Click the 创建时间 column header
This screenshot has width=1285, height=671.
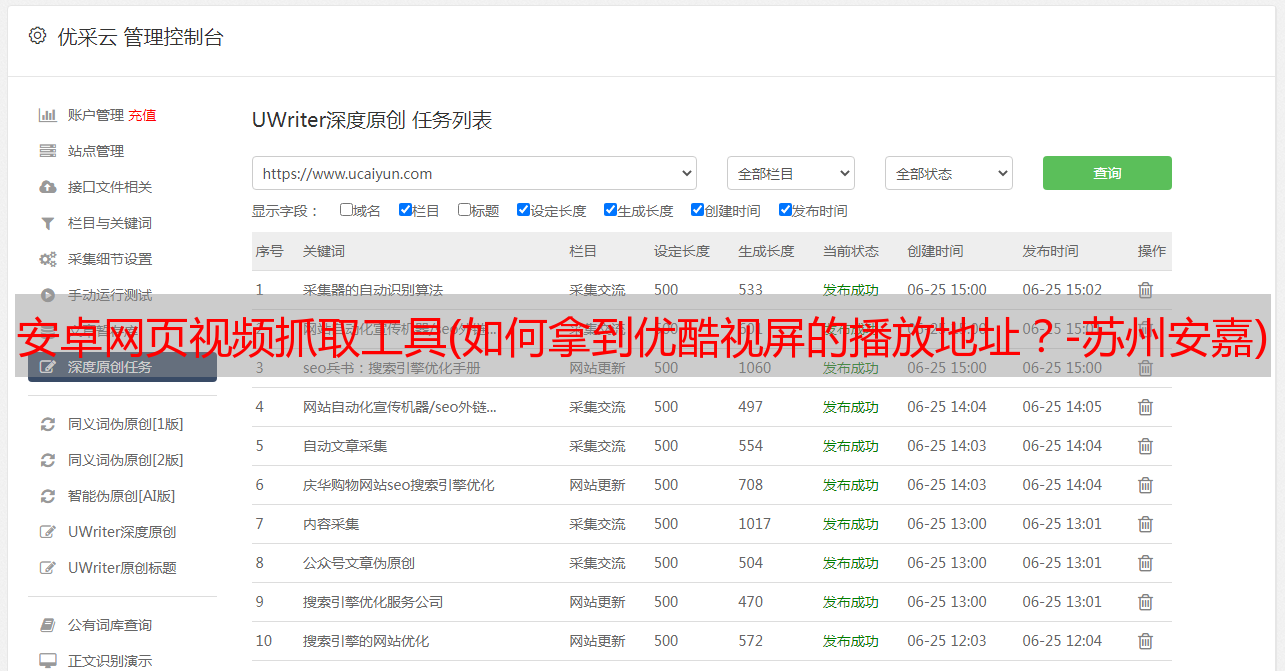(x=936, y=251)
